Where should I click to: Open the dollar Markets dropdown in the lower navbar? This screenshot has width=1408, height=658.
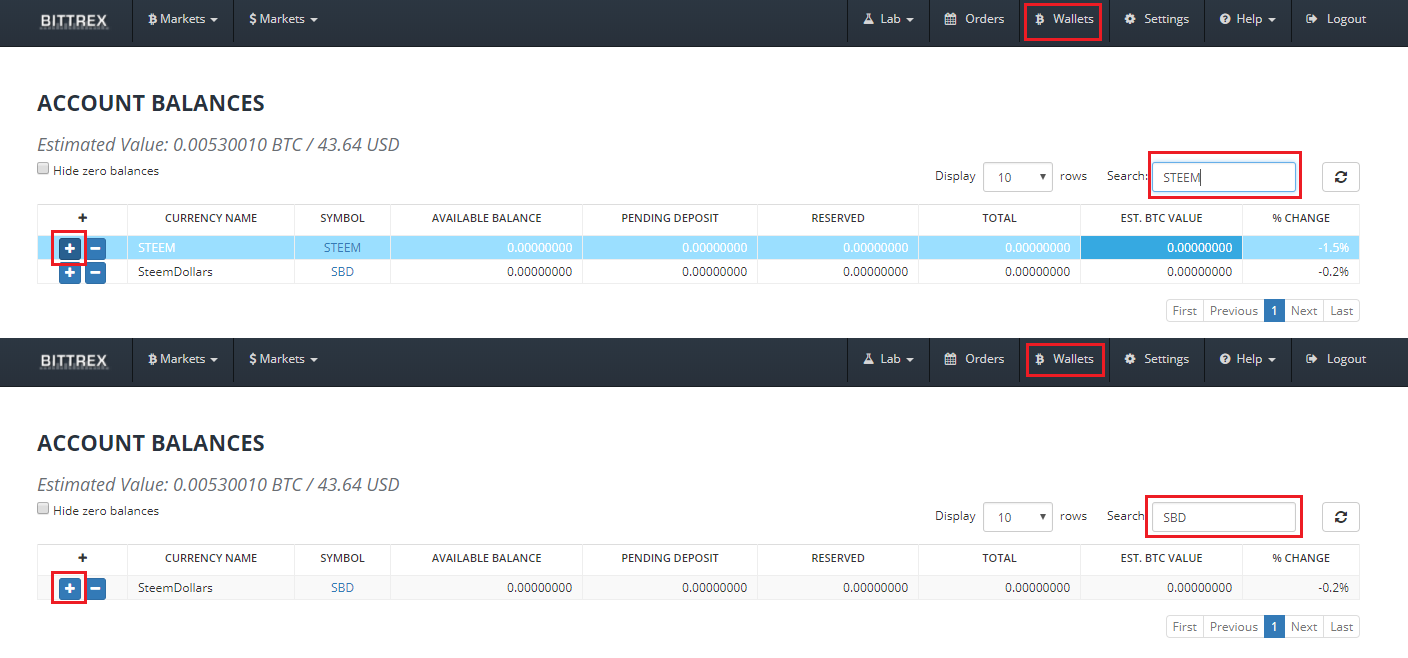[283, 359]
